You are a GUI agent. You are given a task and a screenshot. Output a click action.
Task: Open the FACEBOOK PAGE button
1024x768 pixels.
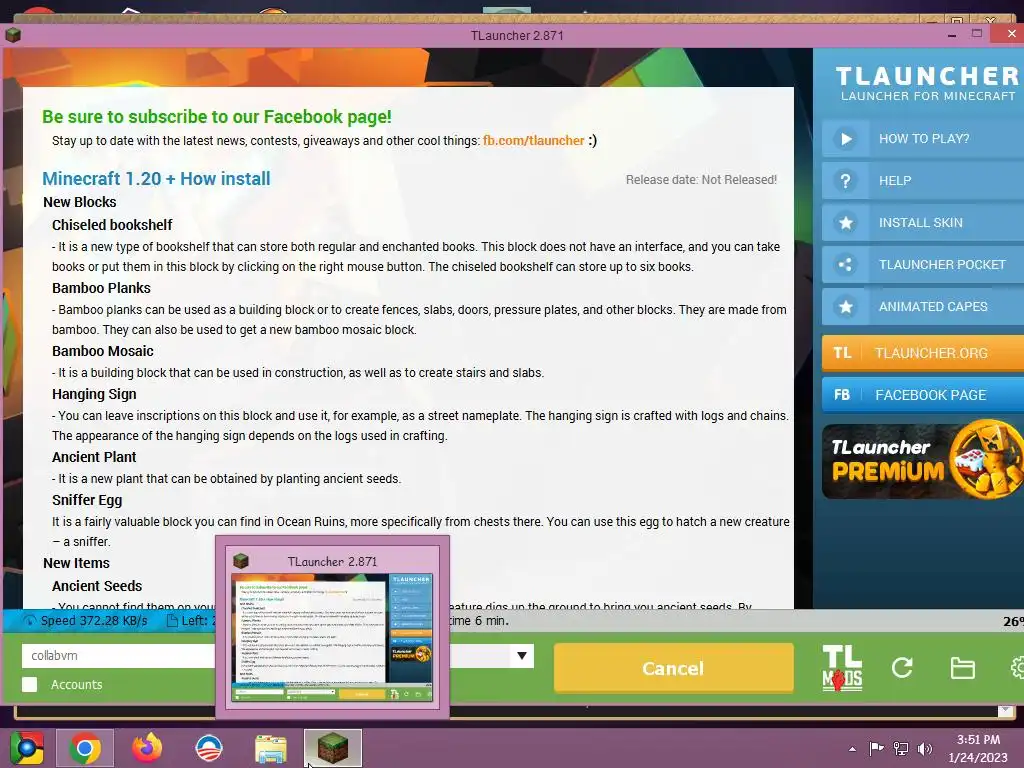point(923,394)
